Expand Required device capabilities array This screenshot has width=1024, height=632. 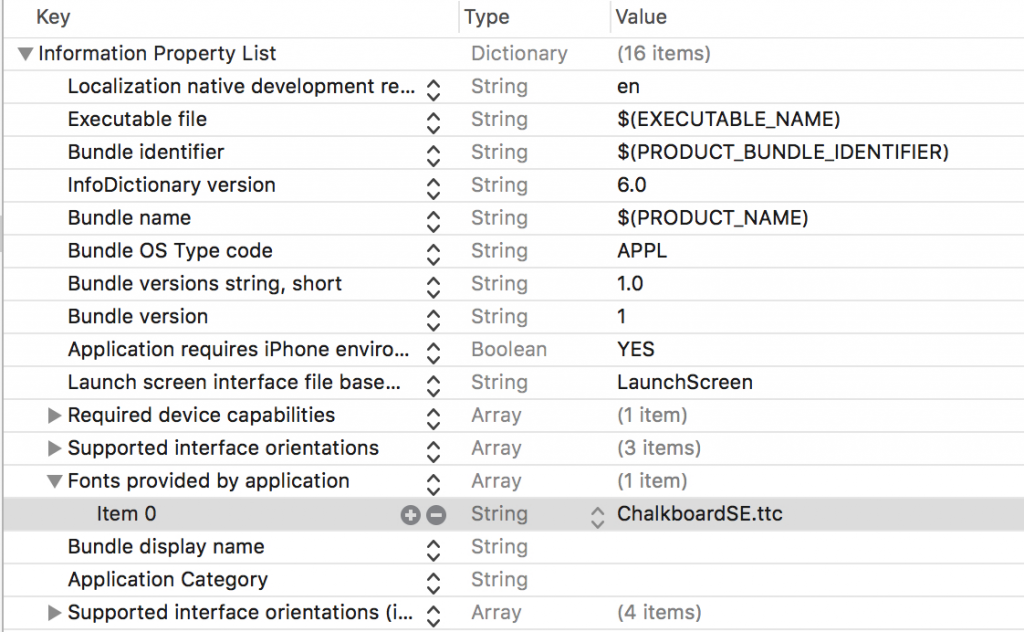coord(55,415)
